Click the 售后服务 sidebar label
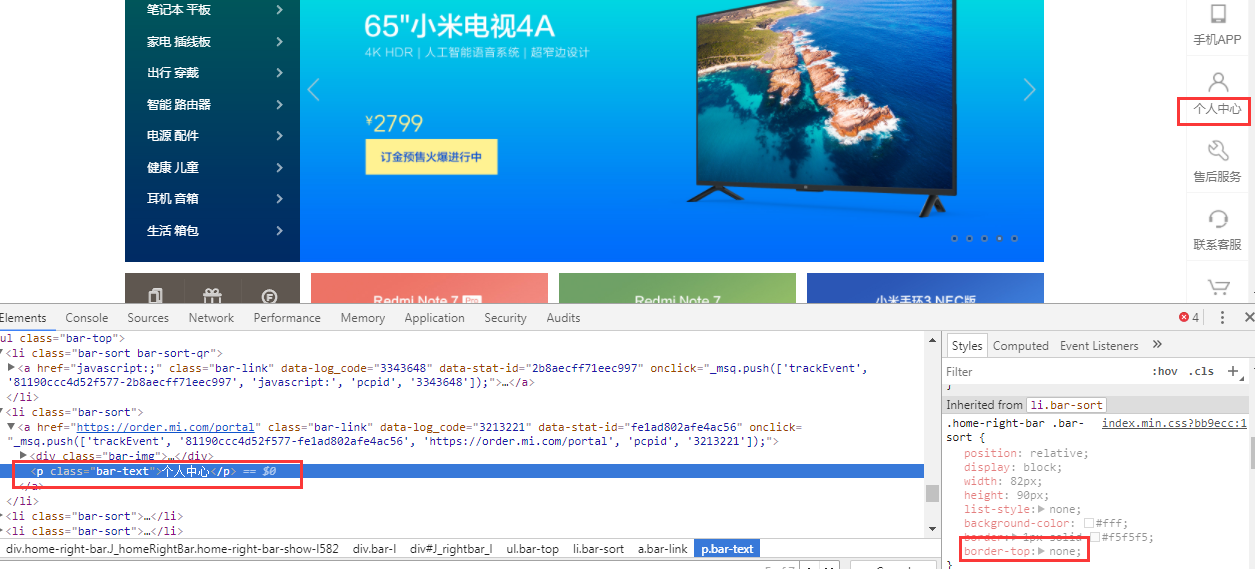 [1217, 177]
